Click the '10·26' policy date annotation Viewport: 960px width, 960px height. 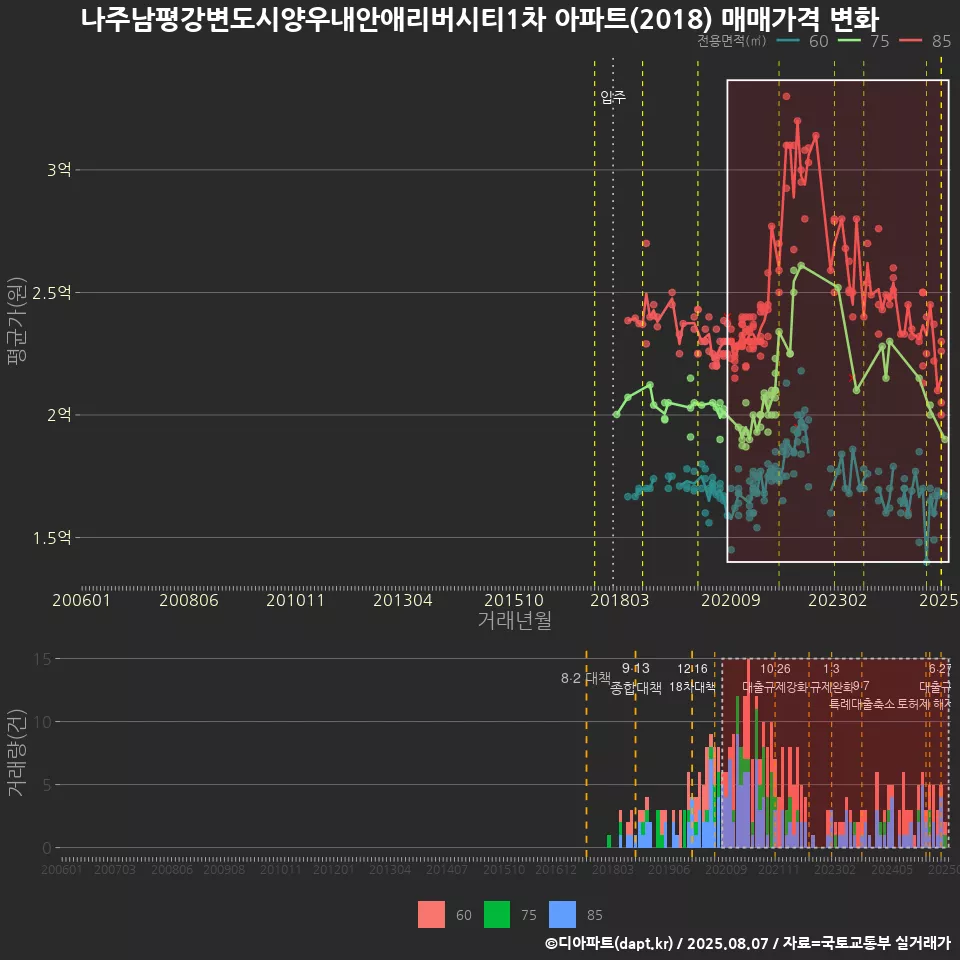tap(775, 669)
